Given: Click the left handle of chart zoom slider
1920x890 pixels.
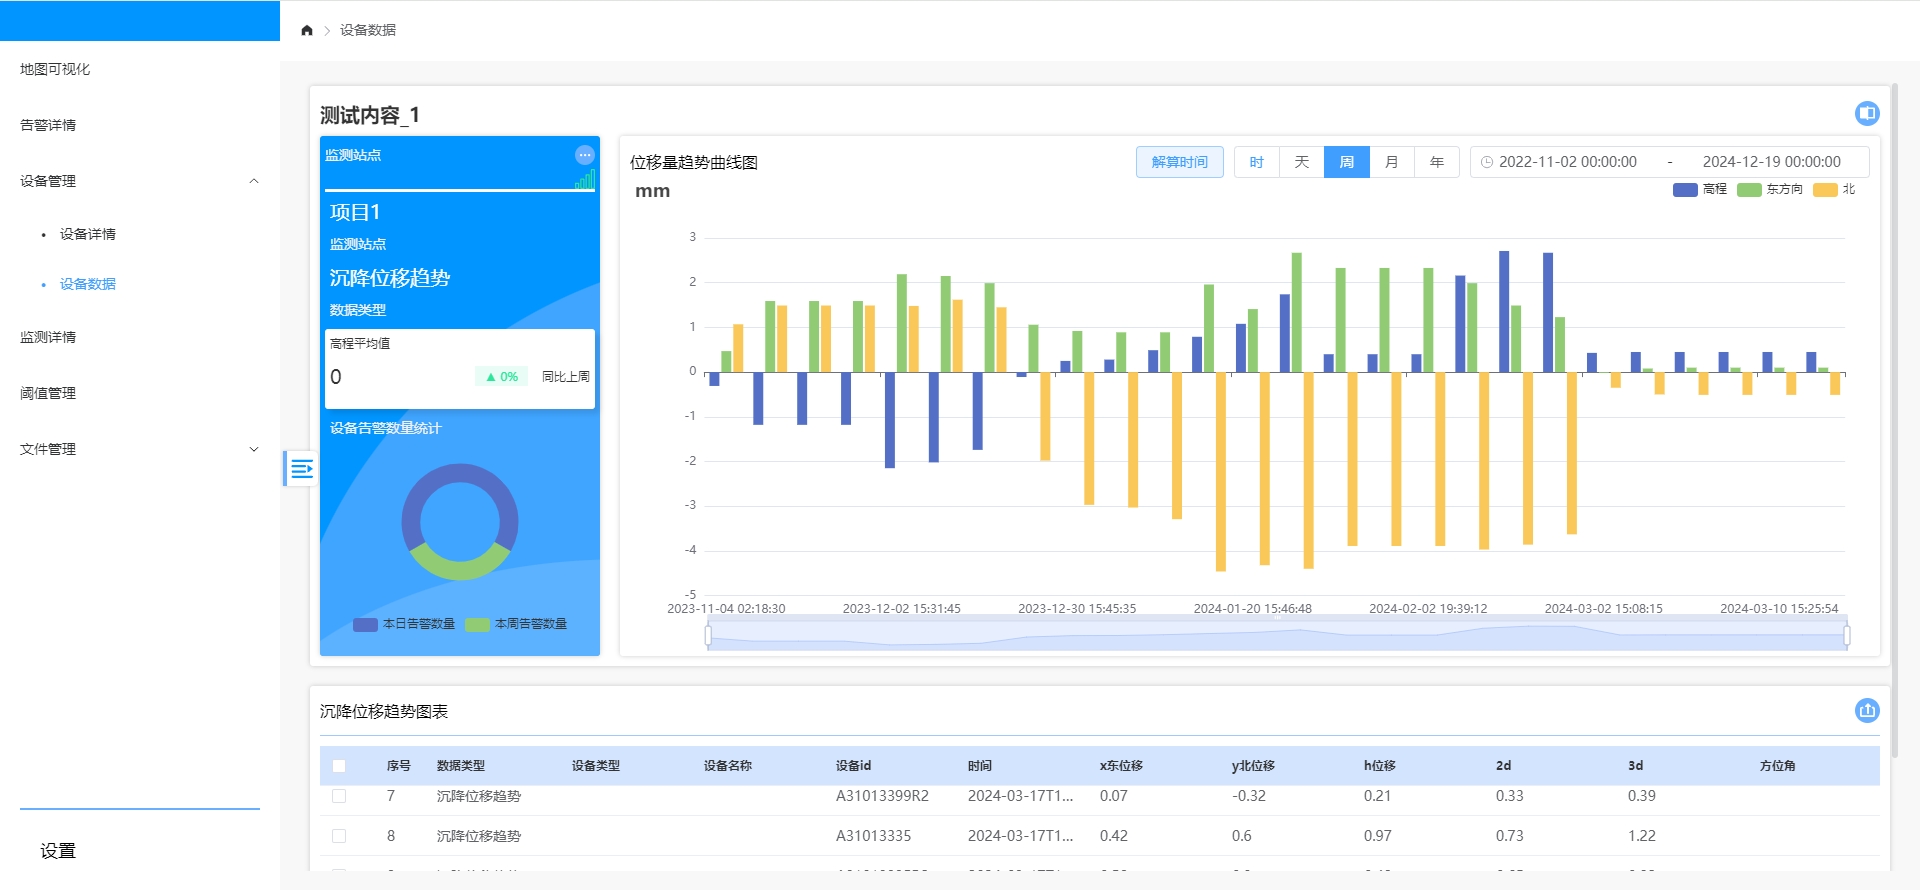Looking at the screenshot, I should [709, 635].
